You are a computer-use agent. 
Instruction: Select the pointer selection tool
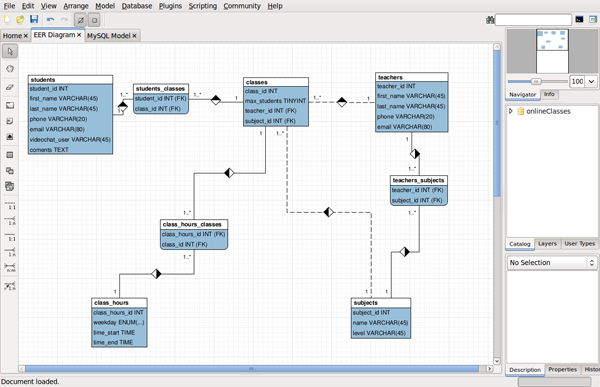click(x=10, y=51)
